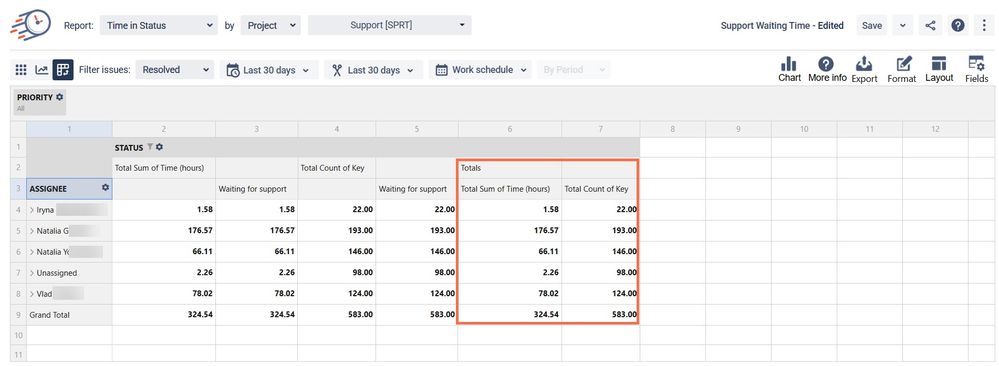
Task: Click the Save button
Action: click(872, 26)
